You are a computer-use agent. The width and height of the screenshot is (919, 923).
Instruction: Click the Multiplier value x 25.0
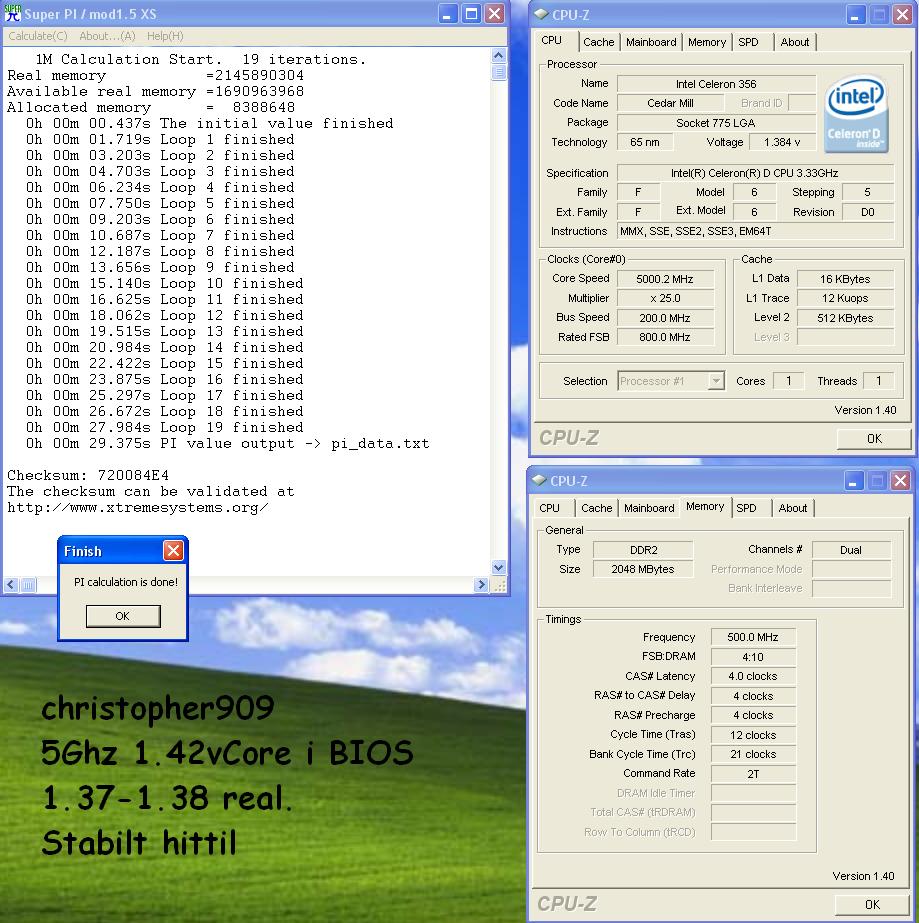665,298
